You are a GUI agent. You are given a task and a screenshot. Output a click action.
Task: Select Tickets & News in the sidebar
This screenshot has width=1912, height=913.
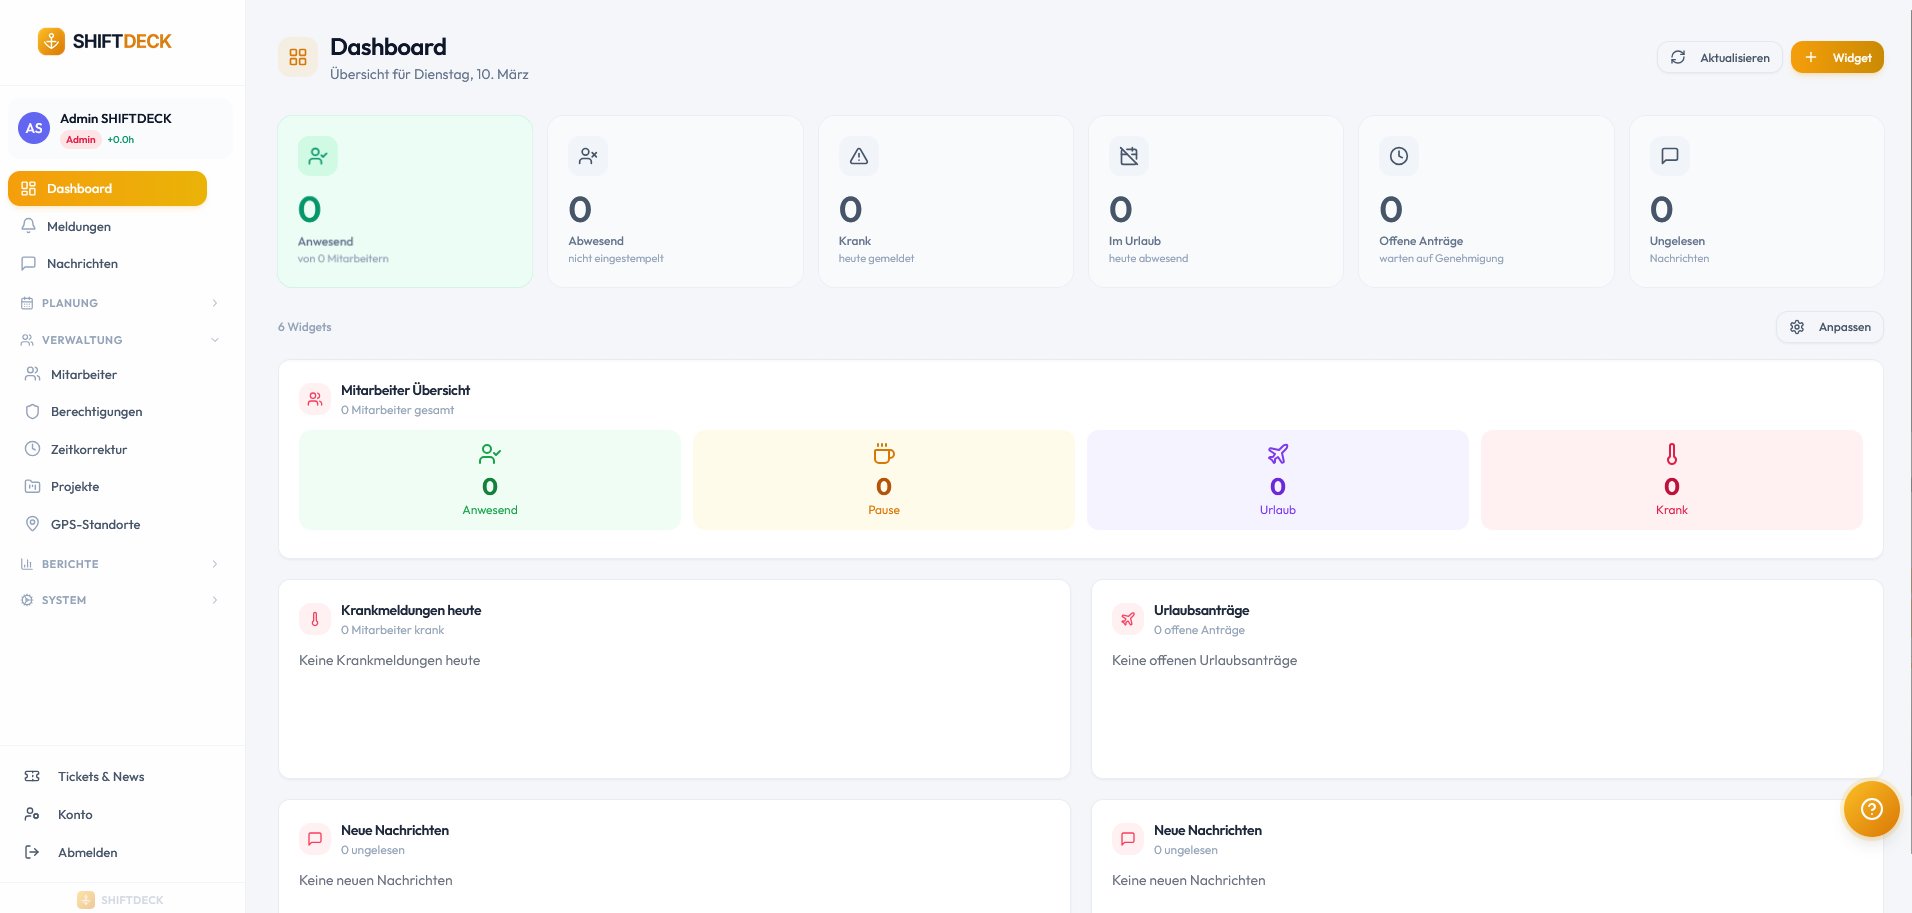click(100, 776)
